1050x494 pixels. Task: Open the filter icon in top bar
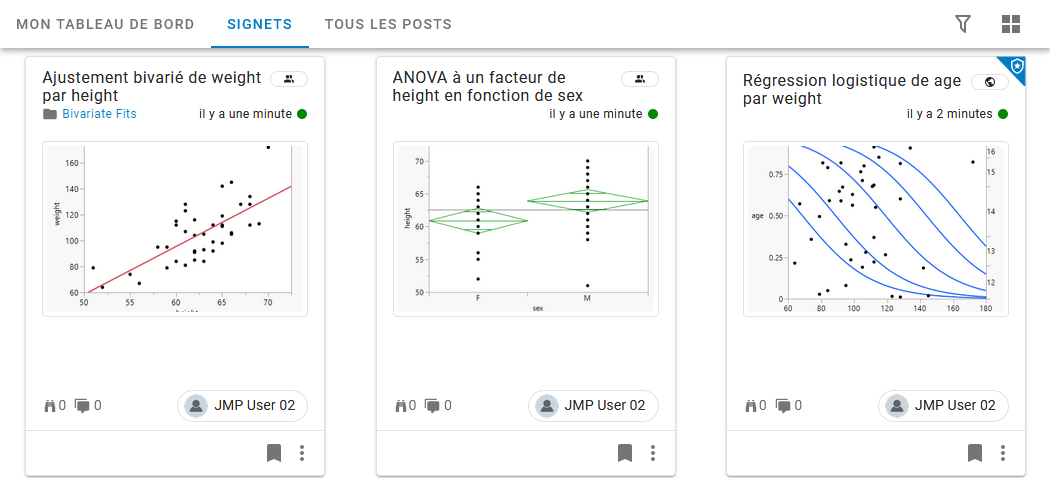963,24
